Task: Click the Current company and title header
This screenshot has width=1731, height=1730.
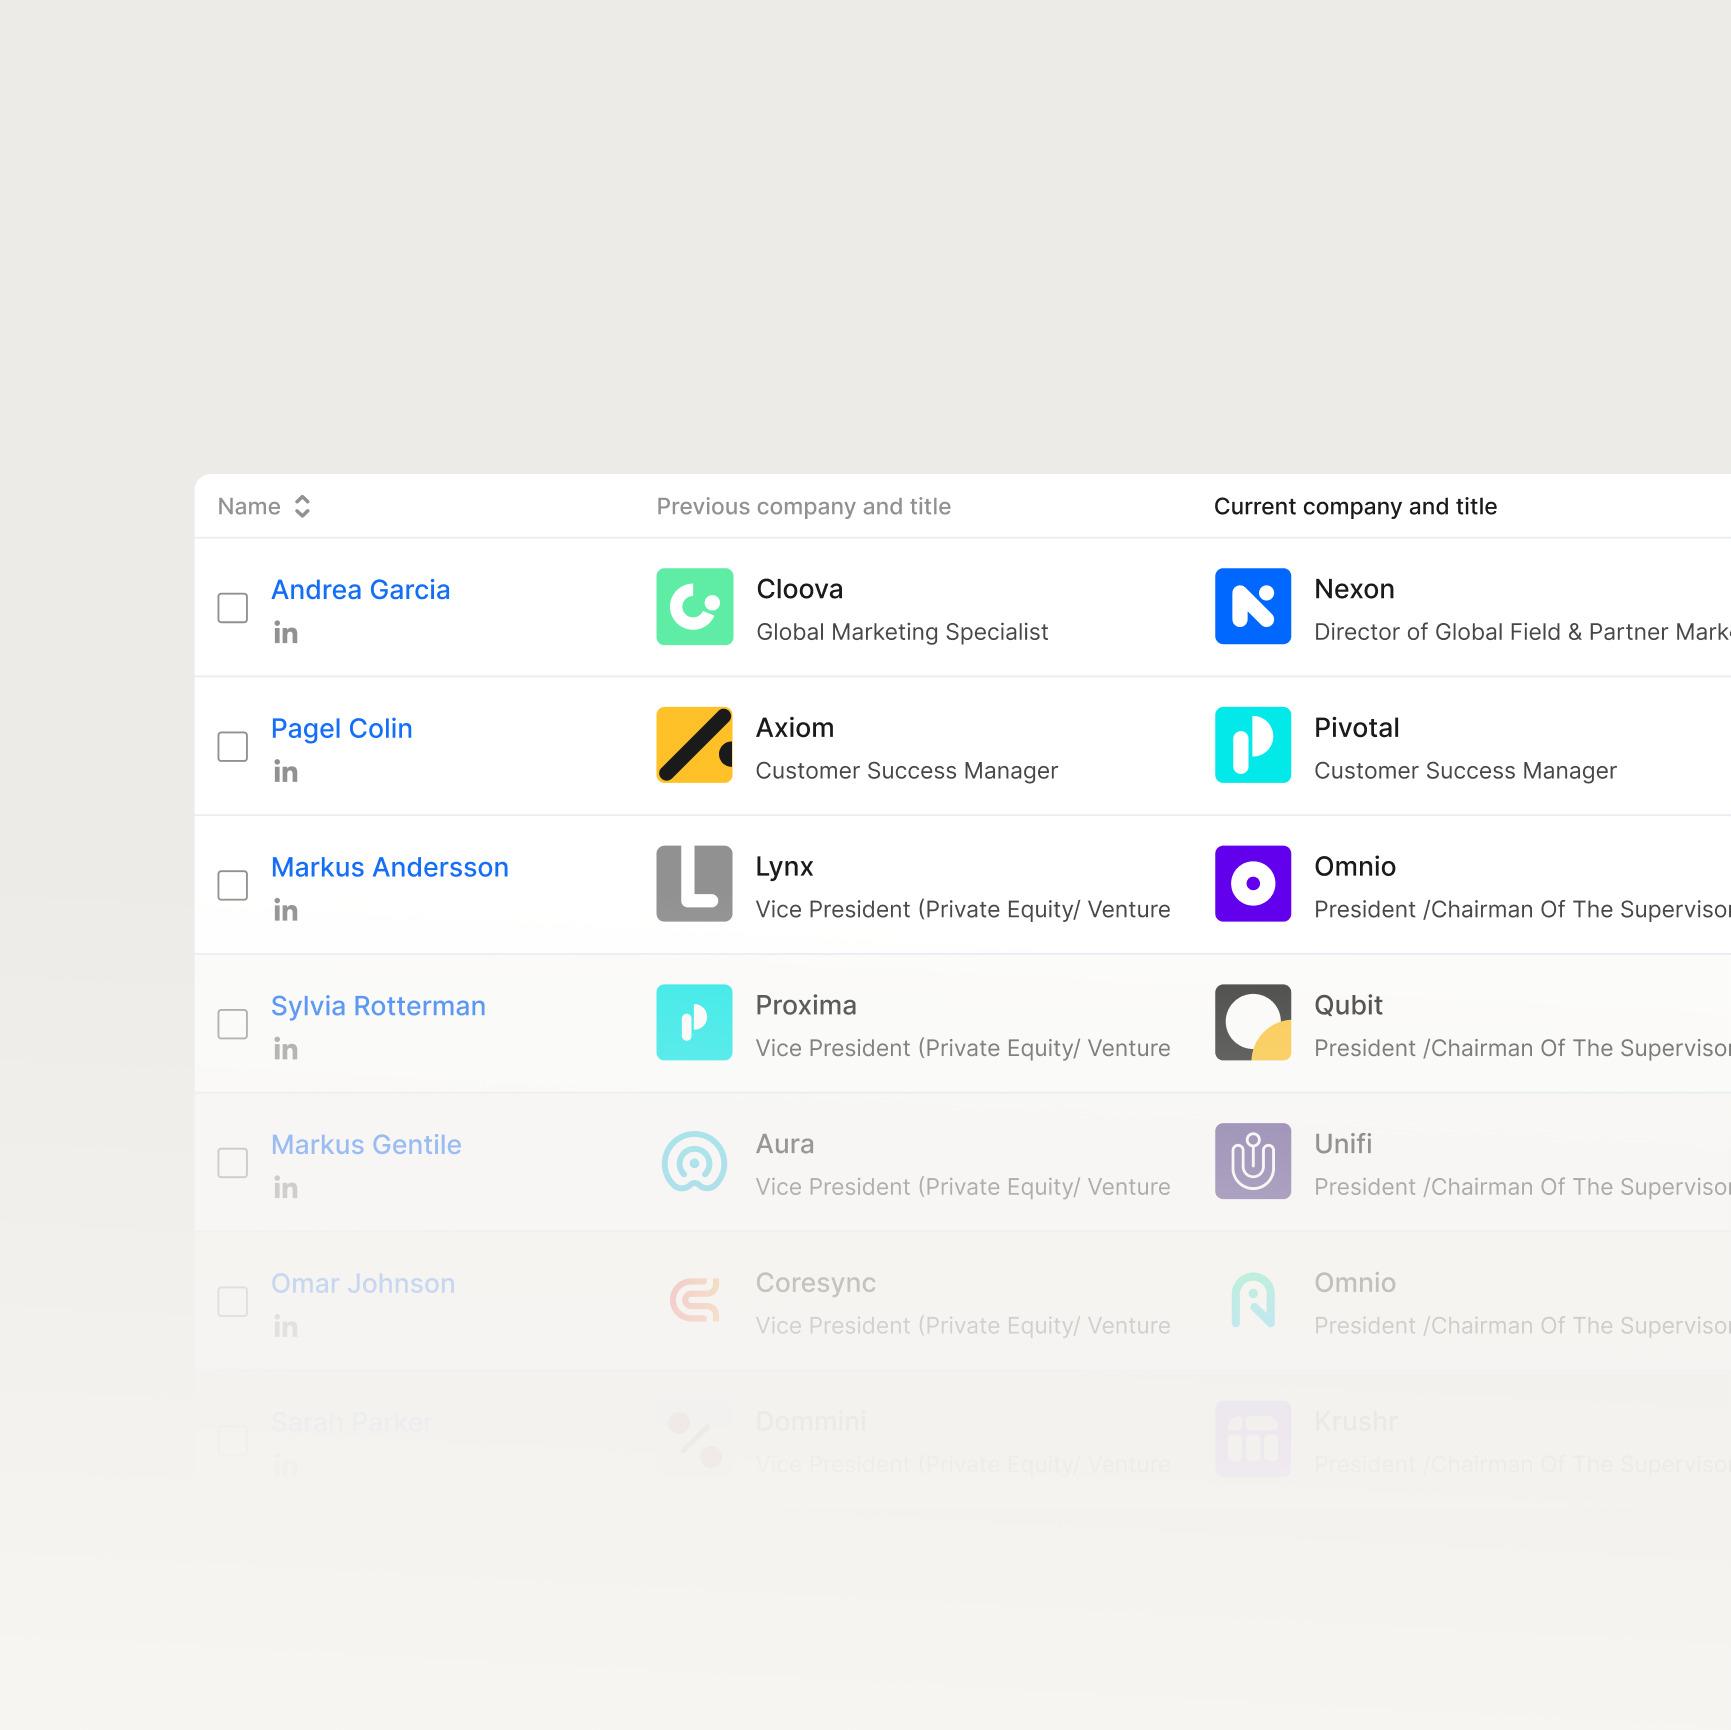Action: point(1355,507)
